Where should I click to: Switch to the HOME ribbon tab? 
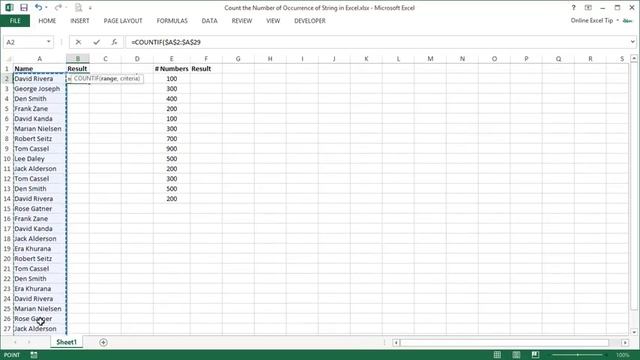(x=47, y=21)
